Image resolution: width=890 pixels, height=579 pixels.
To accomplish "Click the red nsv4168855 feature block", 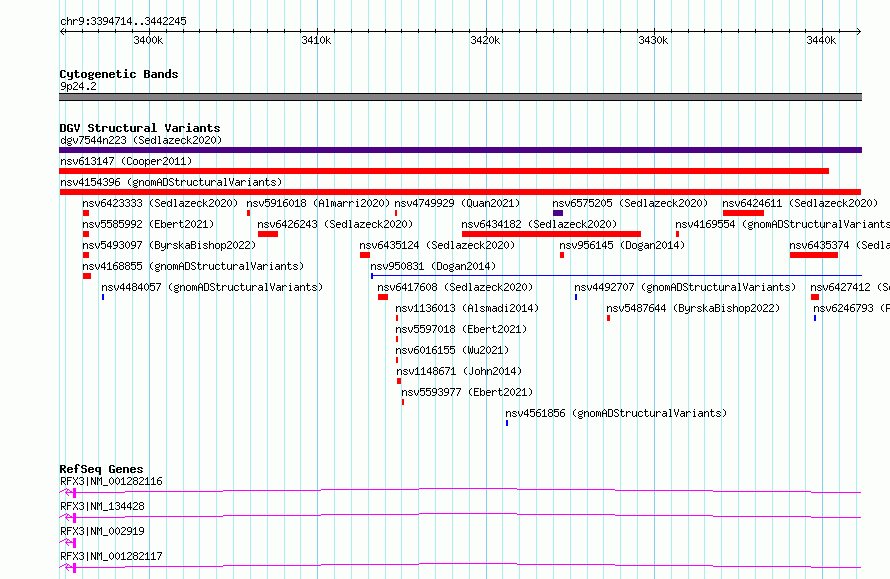I will 87,276.
